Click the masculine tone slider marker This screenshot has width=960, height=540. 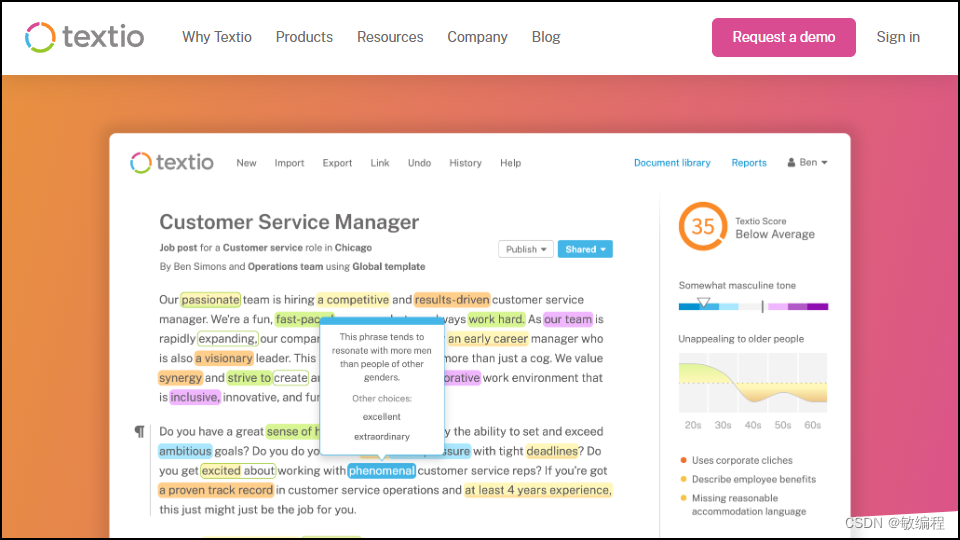coord(703,302)
